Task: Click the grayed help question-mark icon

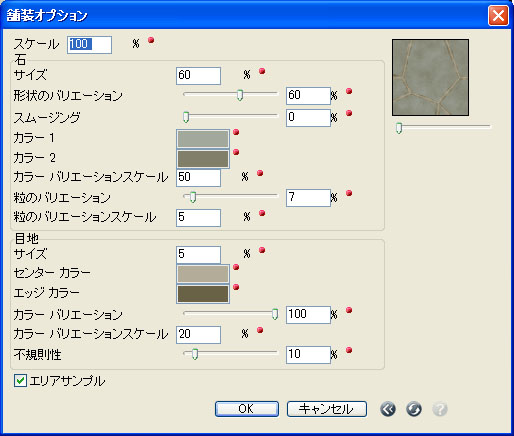Action: tap(440, 409)
